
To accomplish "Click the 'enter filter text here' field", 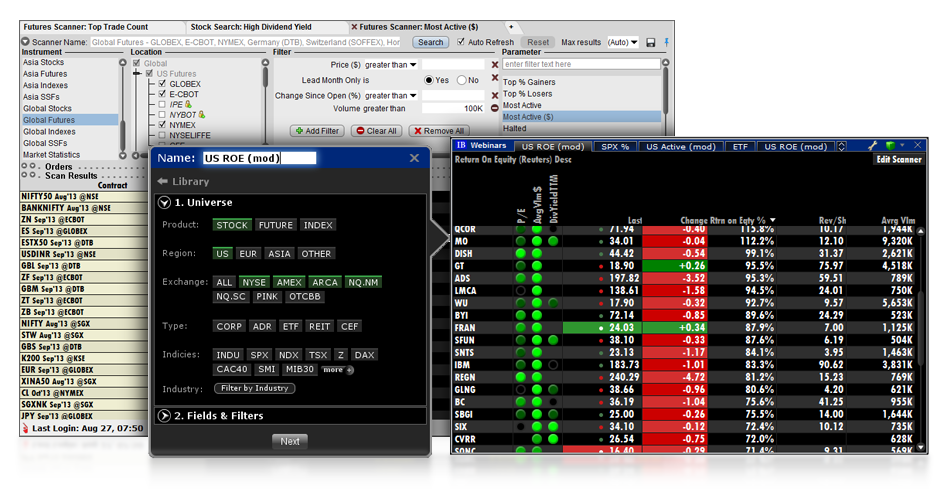I will (581, 64).
